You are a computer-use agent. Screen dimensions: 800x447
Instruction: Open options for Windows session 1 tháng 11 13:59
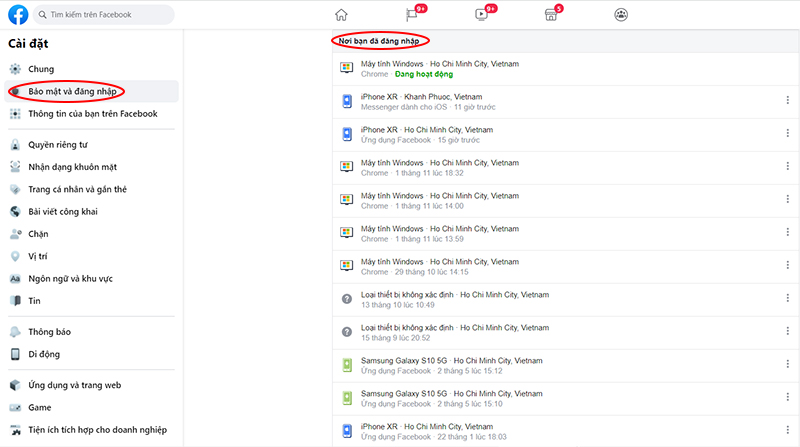788,232
